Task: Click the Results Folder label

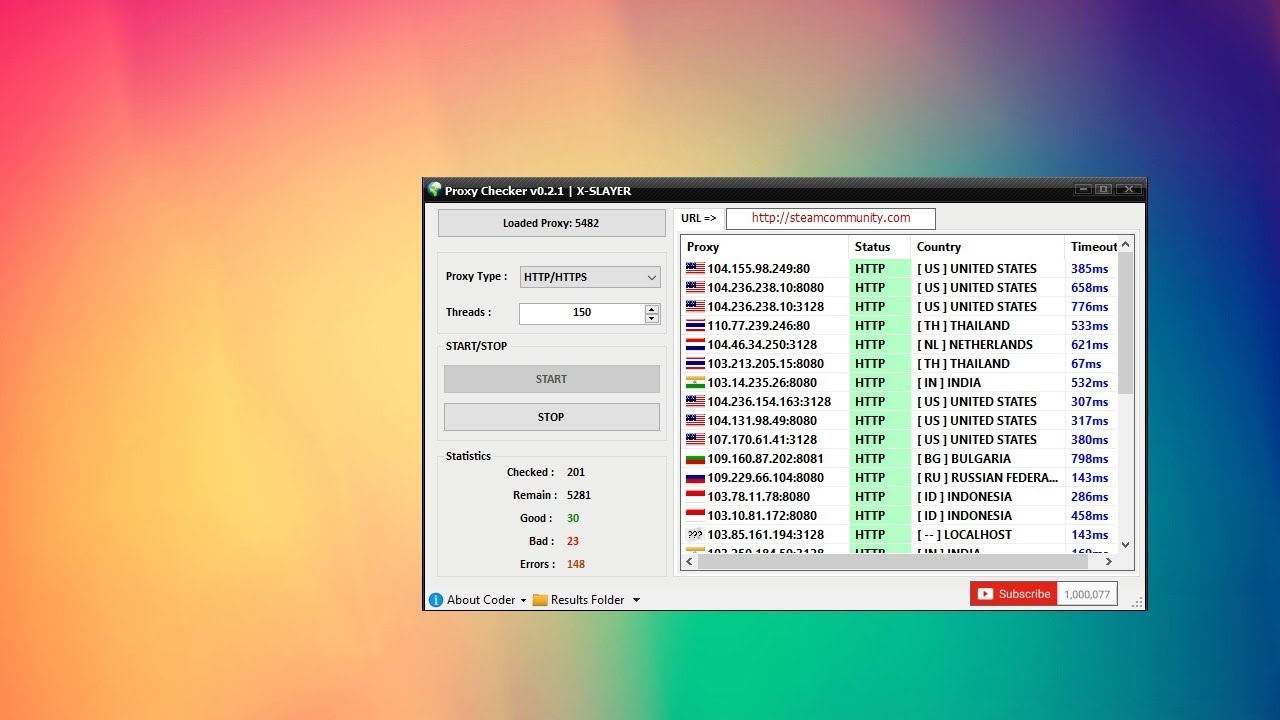Action: pyautogui.click(x=587, y=600)
